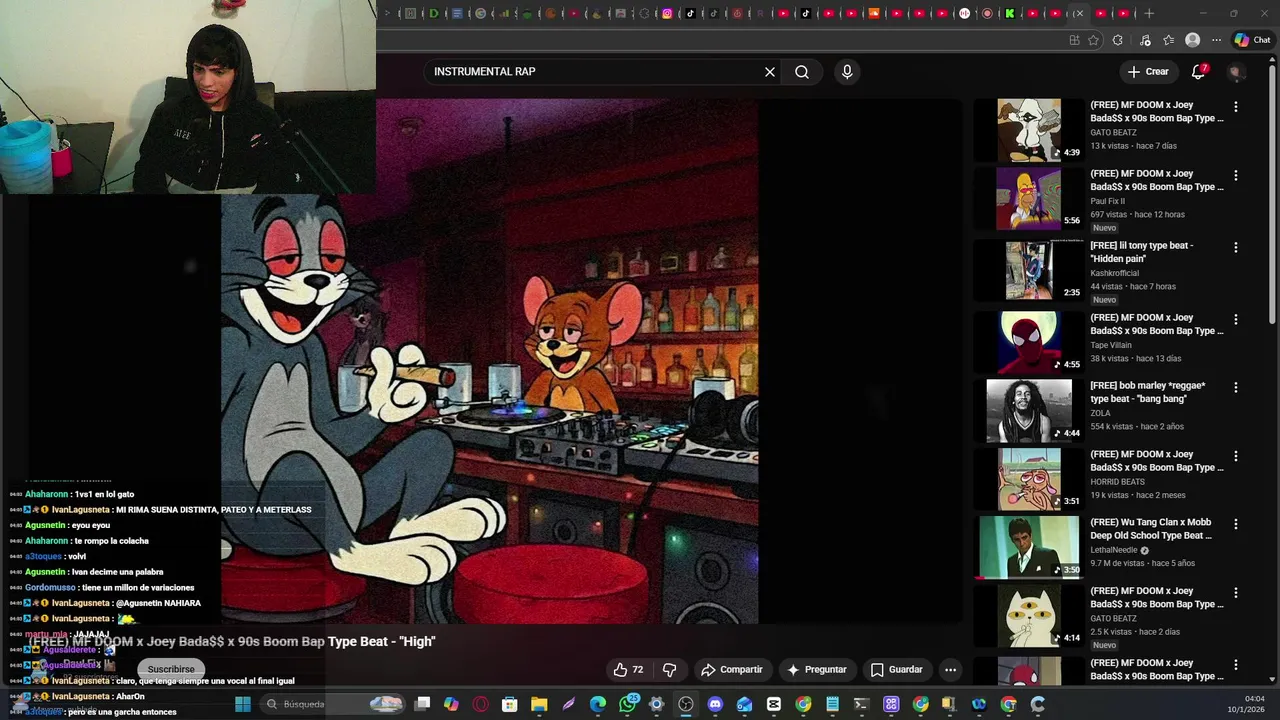Open YouTube notifications bell
Image resolution: width=1280 pixels, height=720 pixels.
click(x=1199, y=72)
